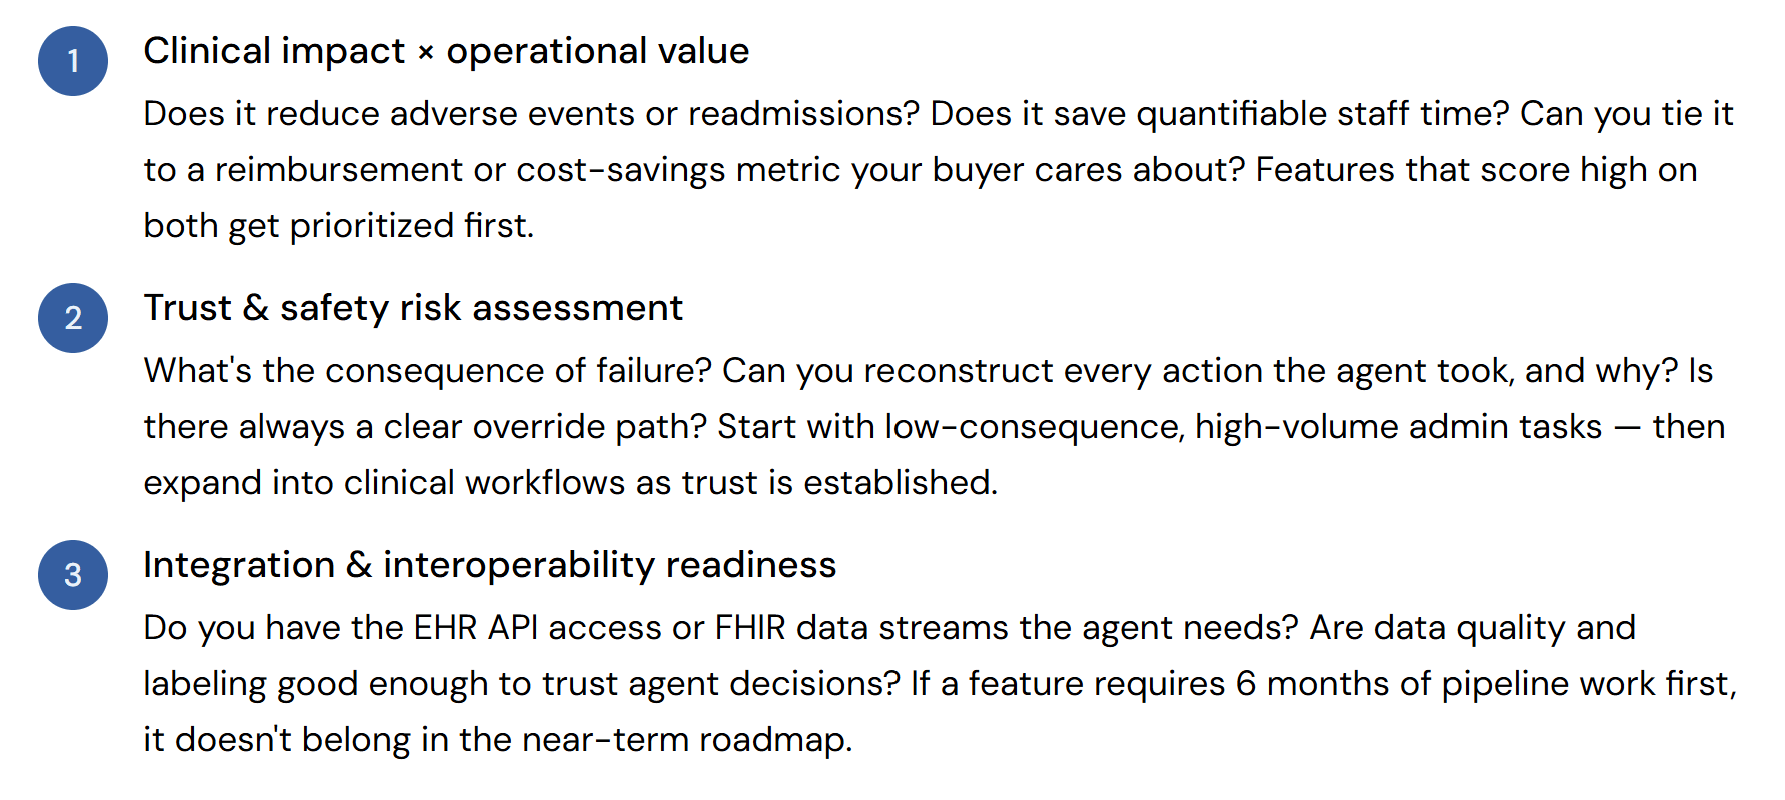This screenshot has width=1785, height=800.
Task: Click the blue number 3 circle
Action: tap(73, 575)
